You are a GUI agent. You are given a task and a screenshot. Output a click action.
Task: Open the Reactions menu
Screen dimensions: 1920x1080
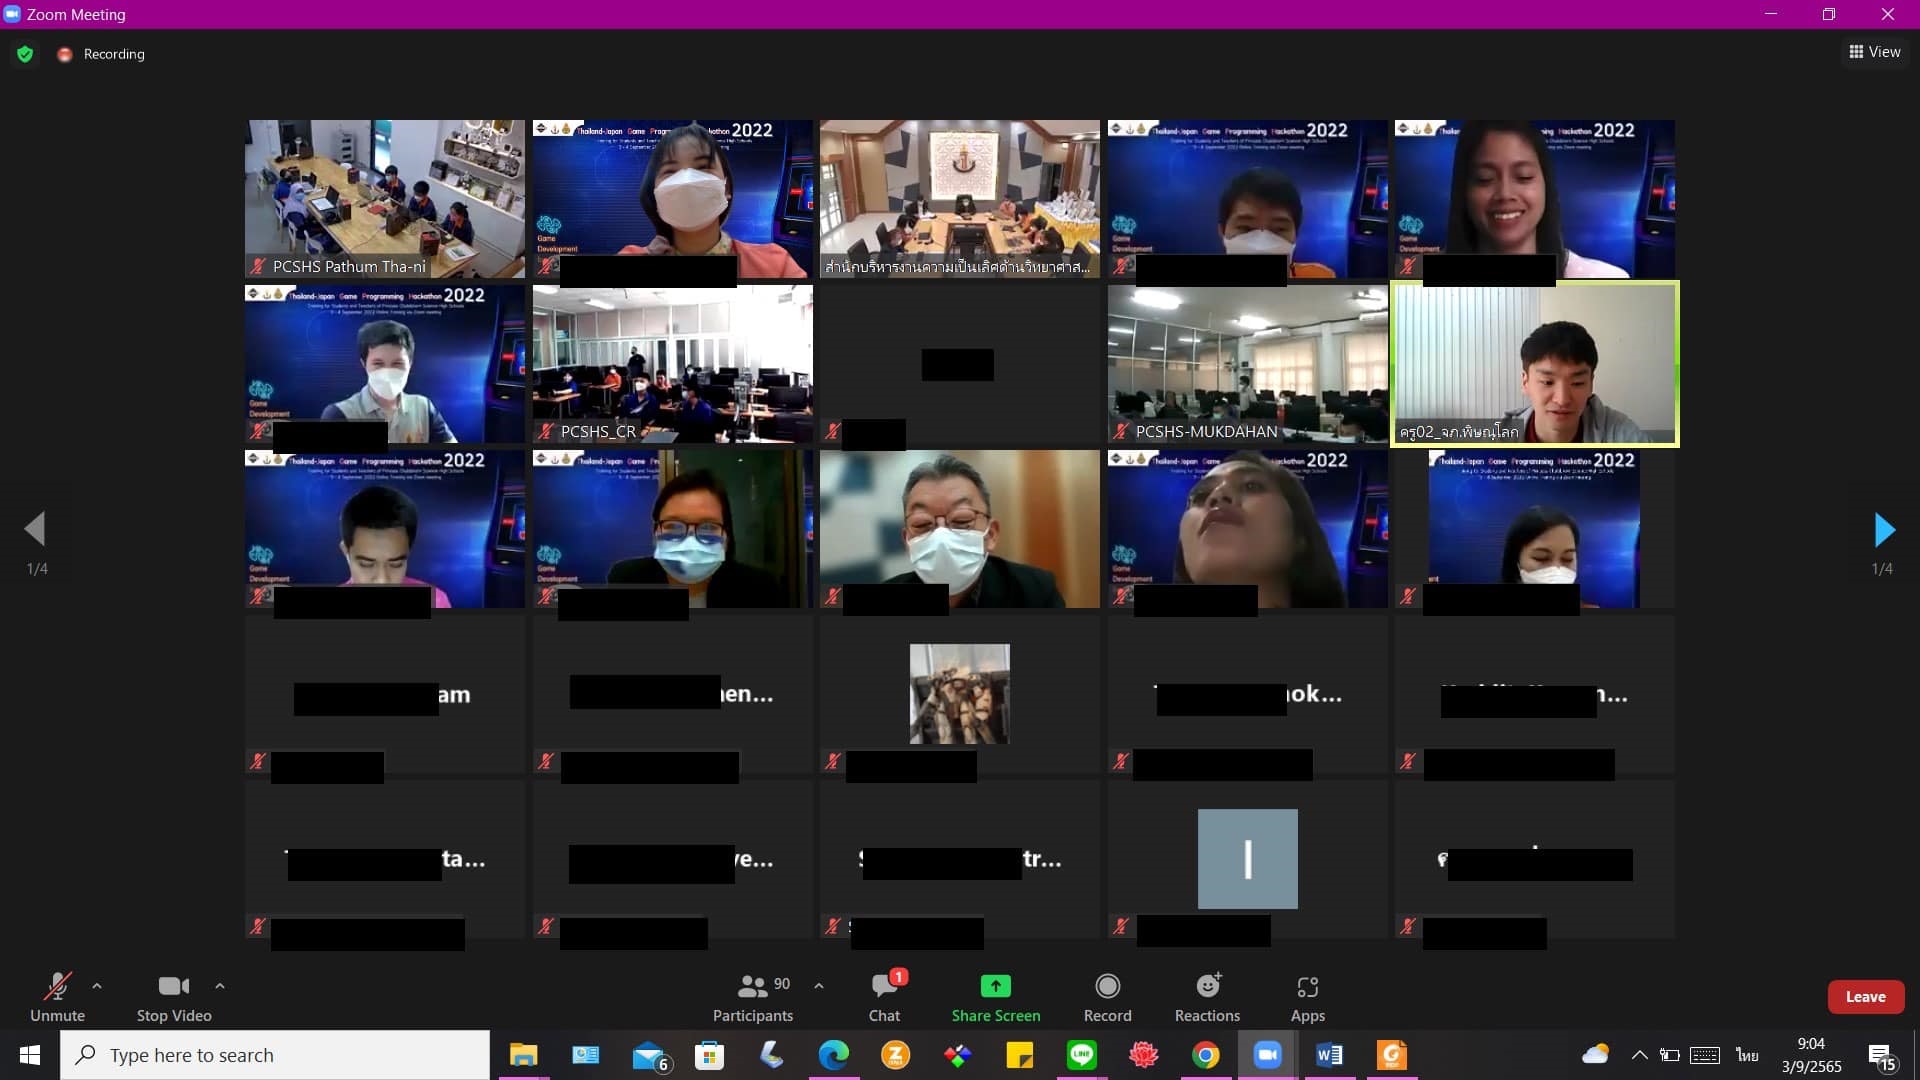(x=1207, y=997)
